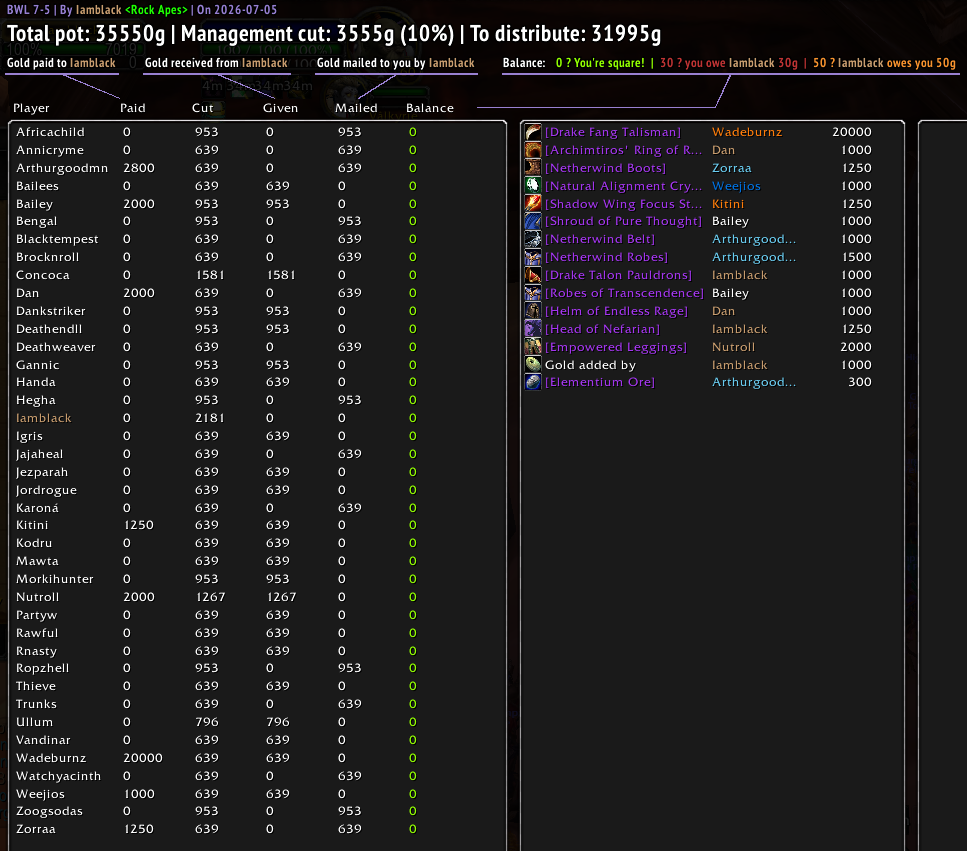This screenshot has width=967, height=851.
Task: Click Hegha's mailed value 953
Action: tap(349, 400)
